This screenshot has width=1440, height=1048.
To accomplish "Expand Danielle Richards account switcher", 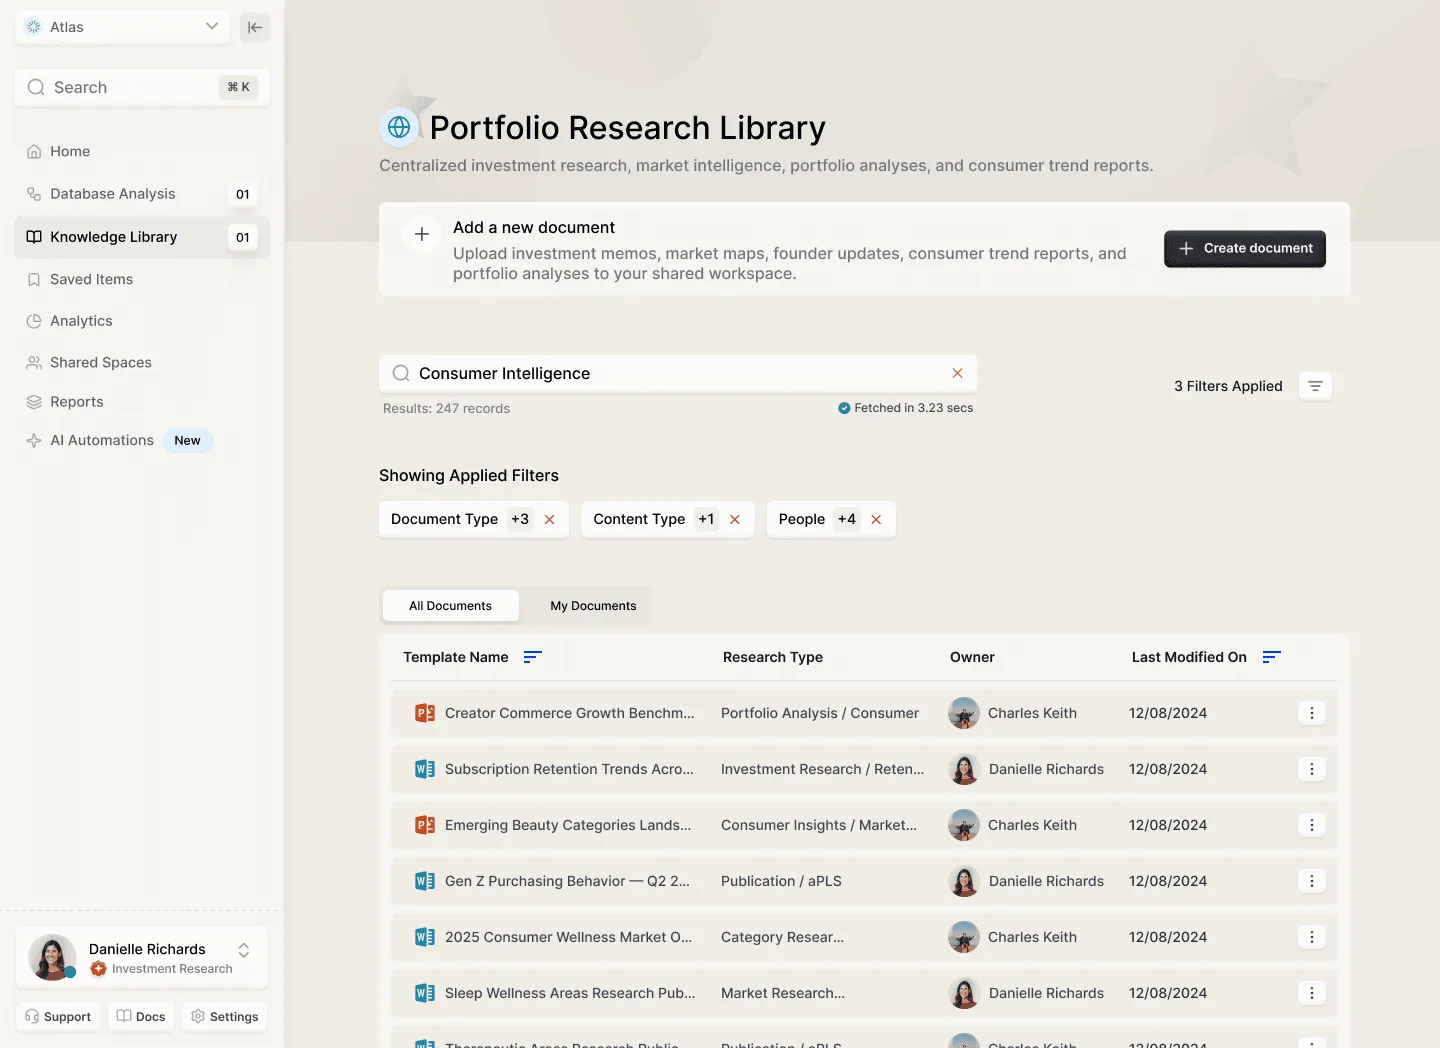I will point(243,950).
